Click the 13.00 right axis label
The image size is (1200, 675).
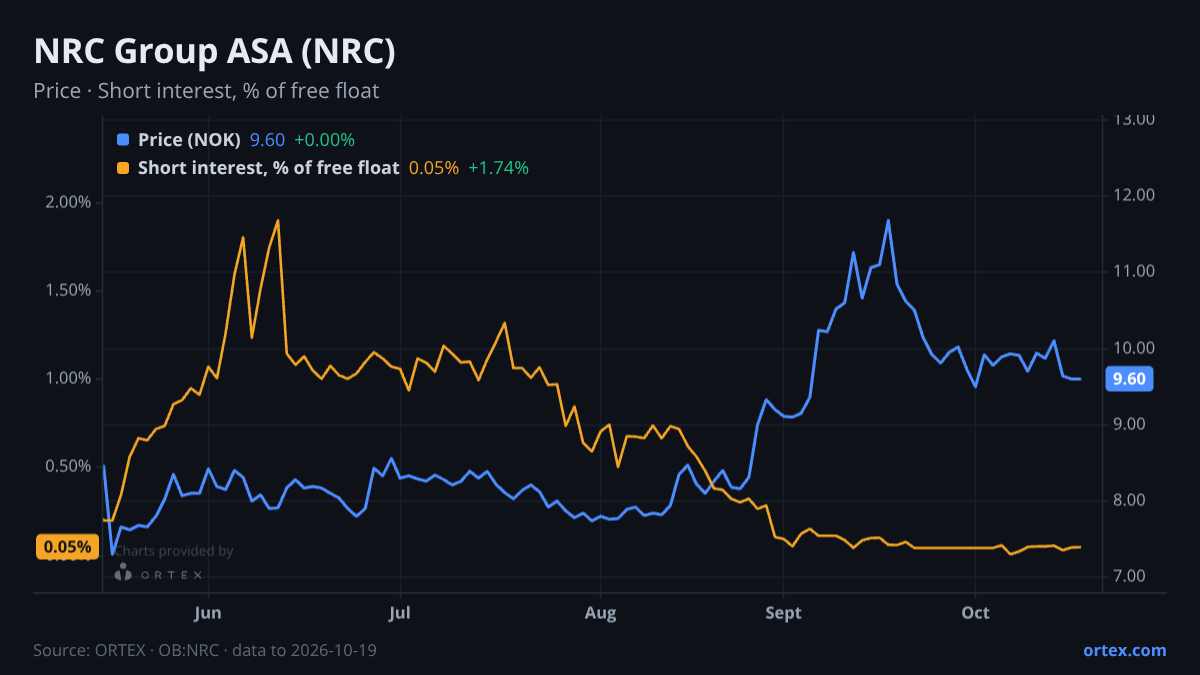point(1134,119)
